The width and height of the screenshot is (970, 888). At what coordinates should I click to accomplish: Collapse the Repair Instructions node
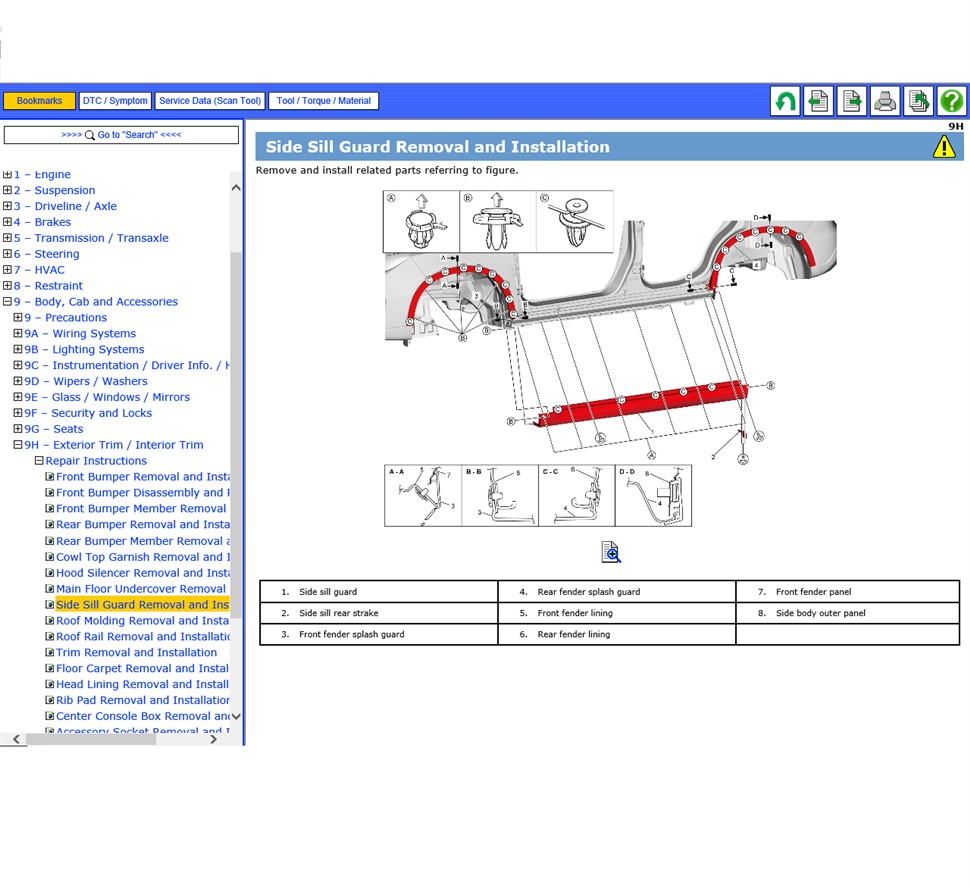pyautogui.click(x=39, y=460)
